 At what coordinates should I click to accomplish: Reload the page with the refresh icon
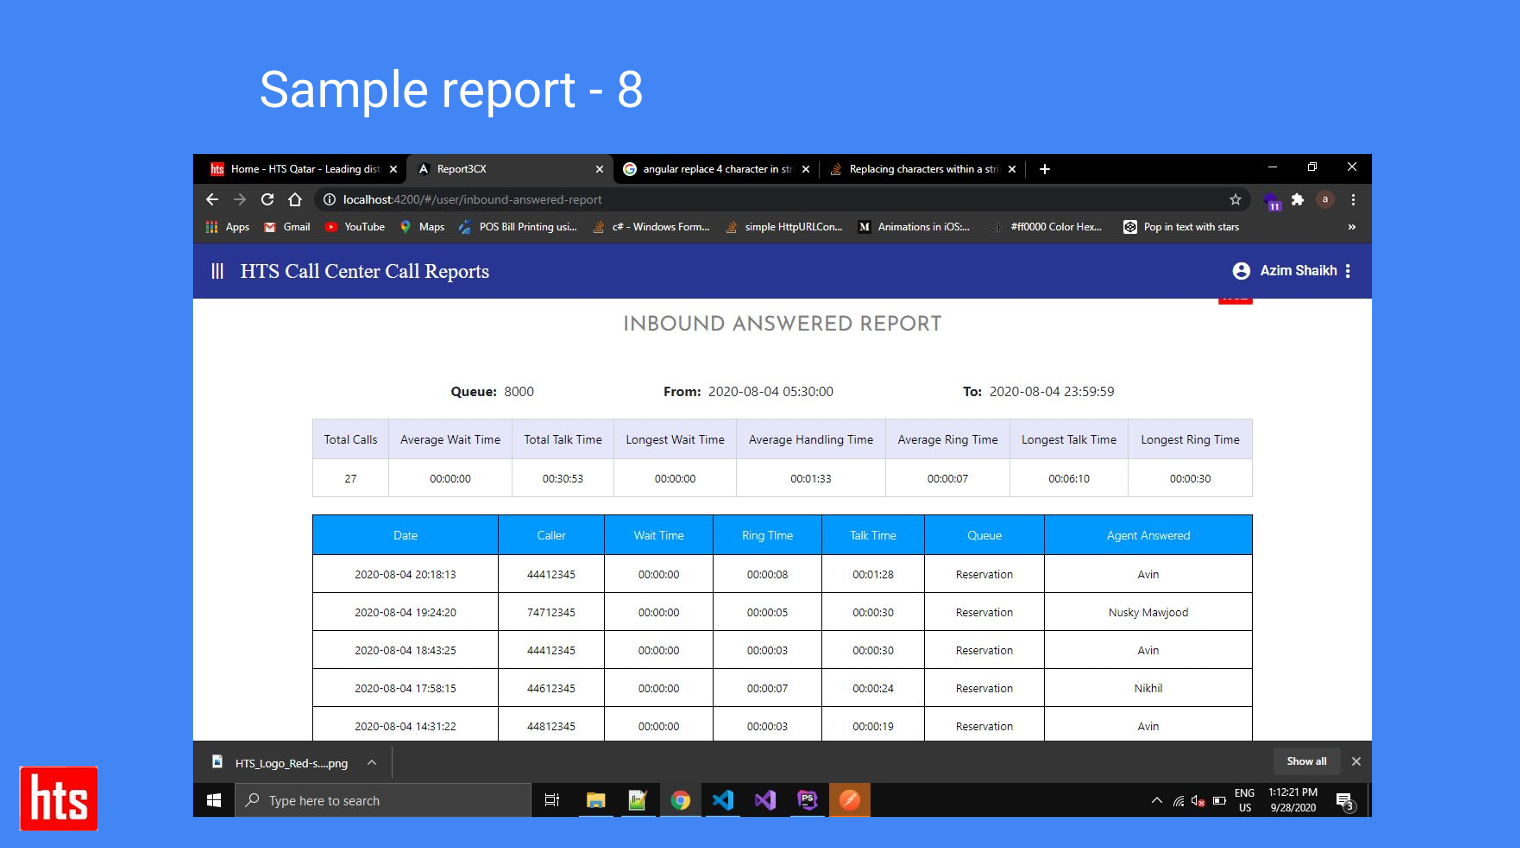267,200
